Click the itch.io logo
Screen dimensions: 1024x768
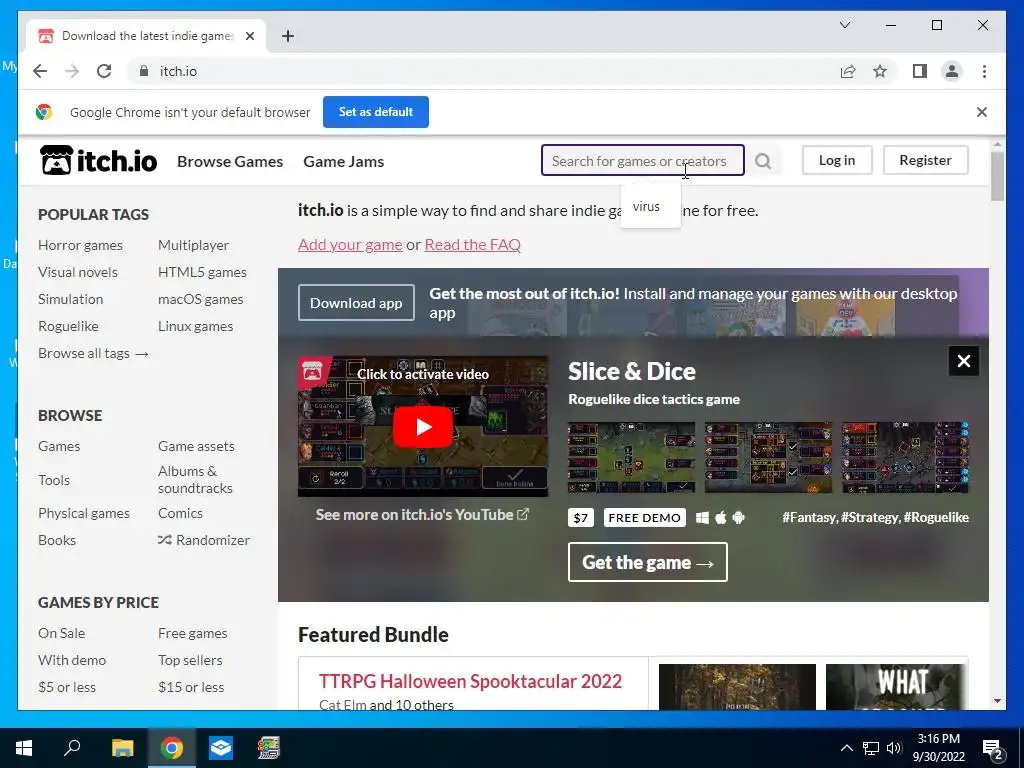click(99, 161)
